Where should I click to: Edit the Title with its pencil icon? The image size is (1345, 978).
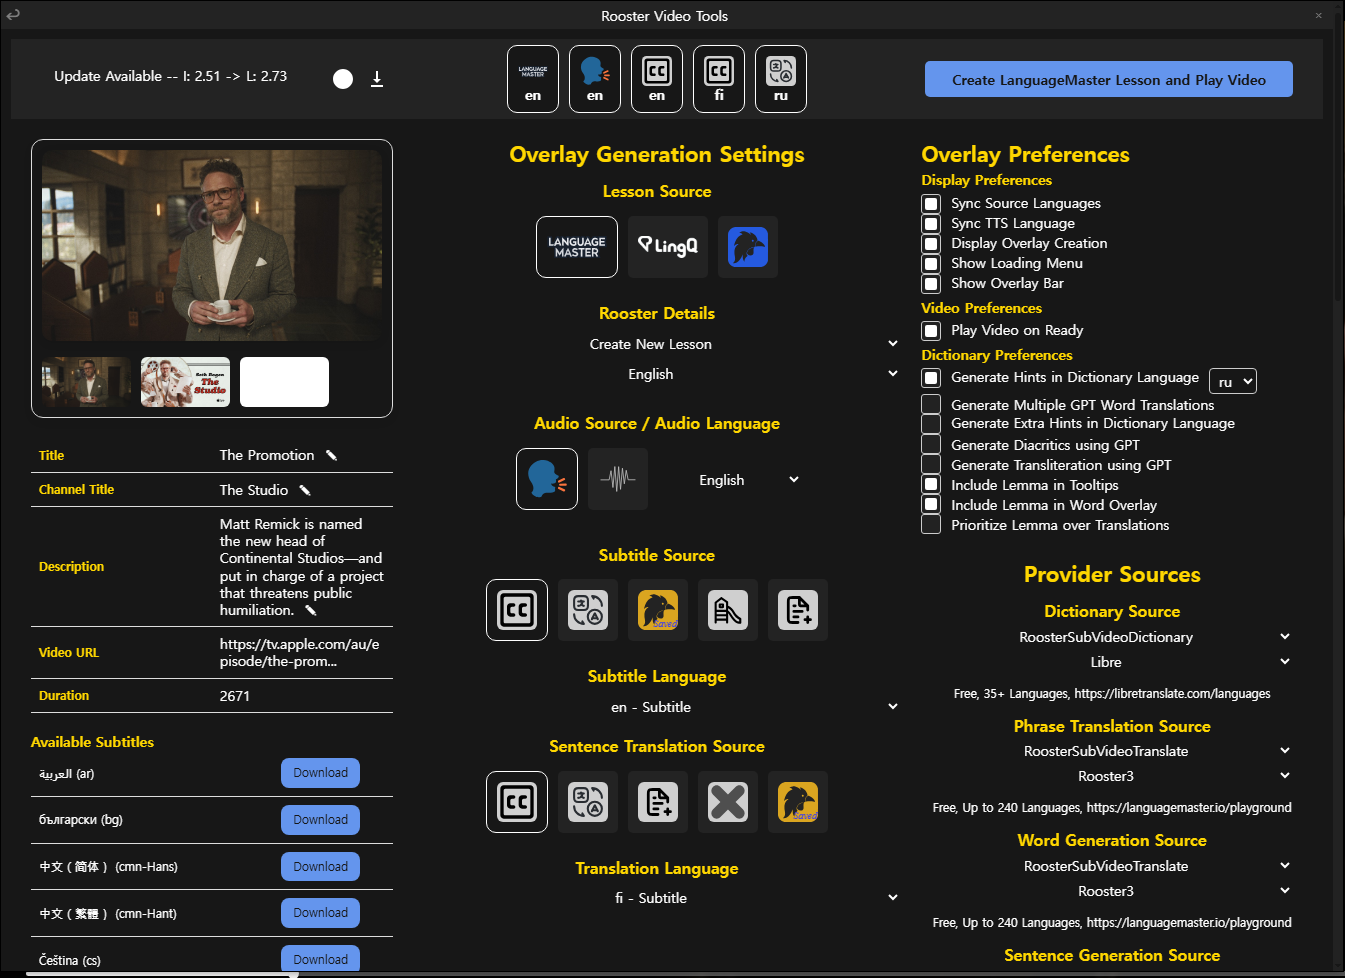pyautogui.click(x=331, y=455)
